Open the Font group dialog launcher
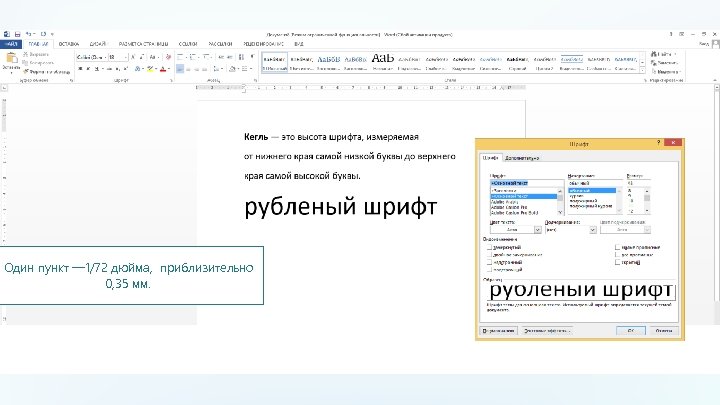Image resolution: width=720 pixels, height=405 pixels. [171, 80]
